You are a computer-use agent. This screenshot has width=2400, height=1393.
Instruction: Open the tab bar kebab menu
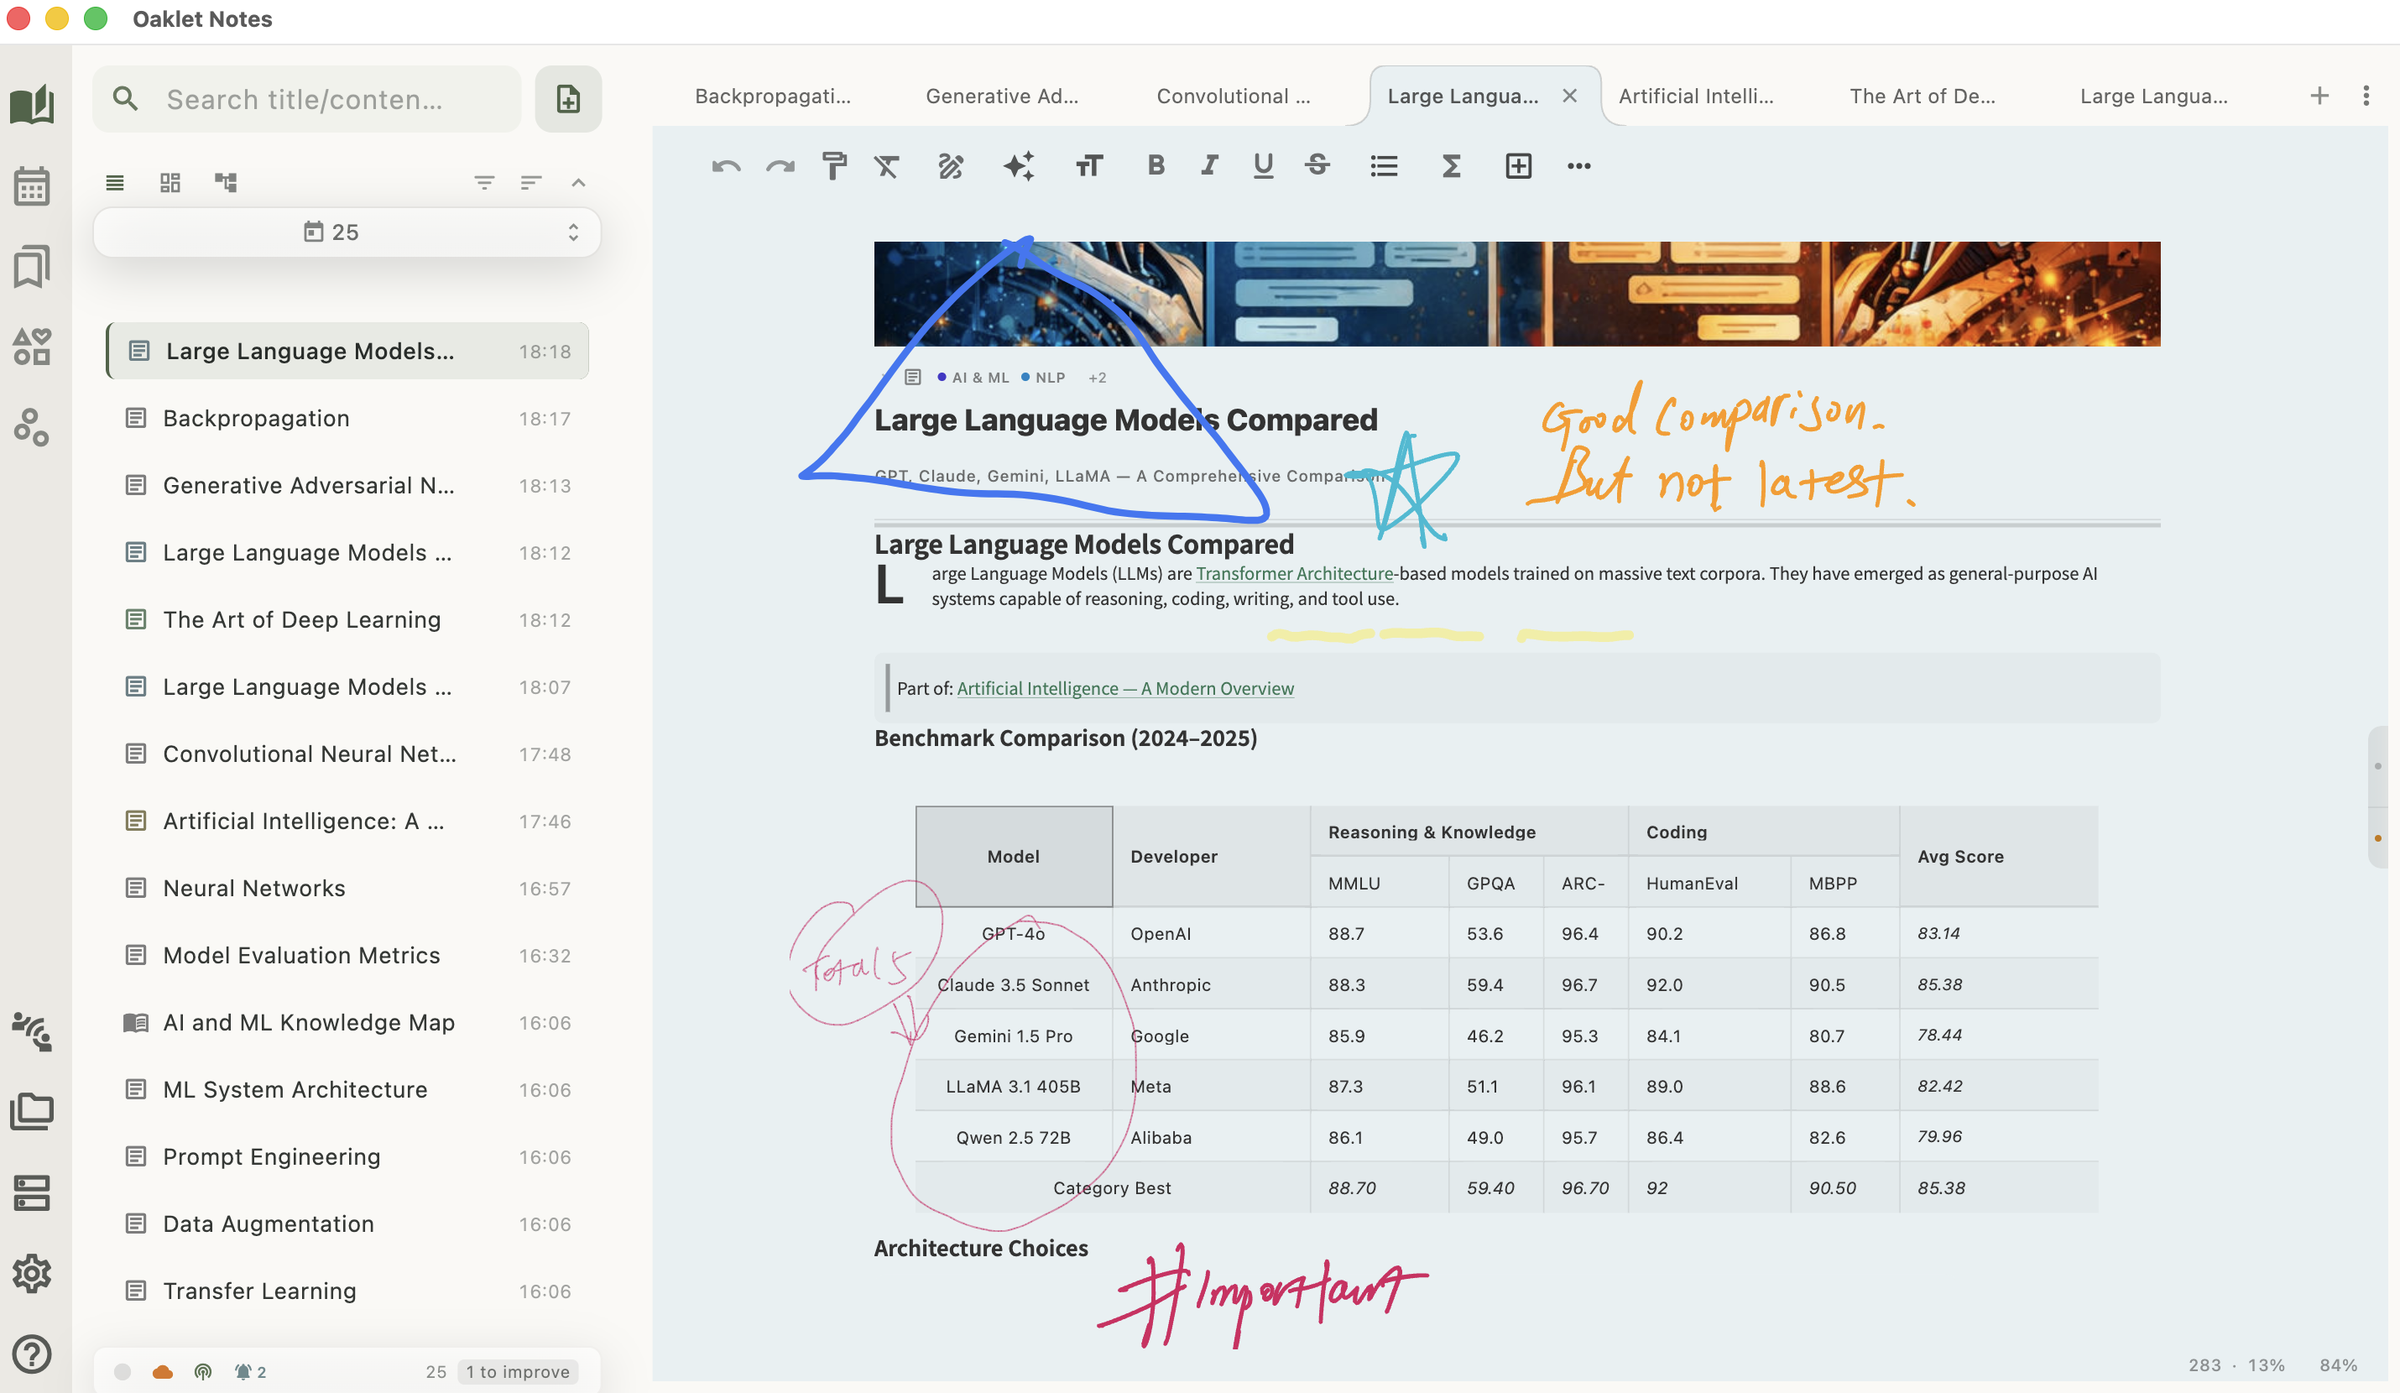click(x=2366, y=96)
